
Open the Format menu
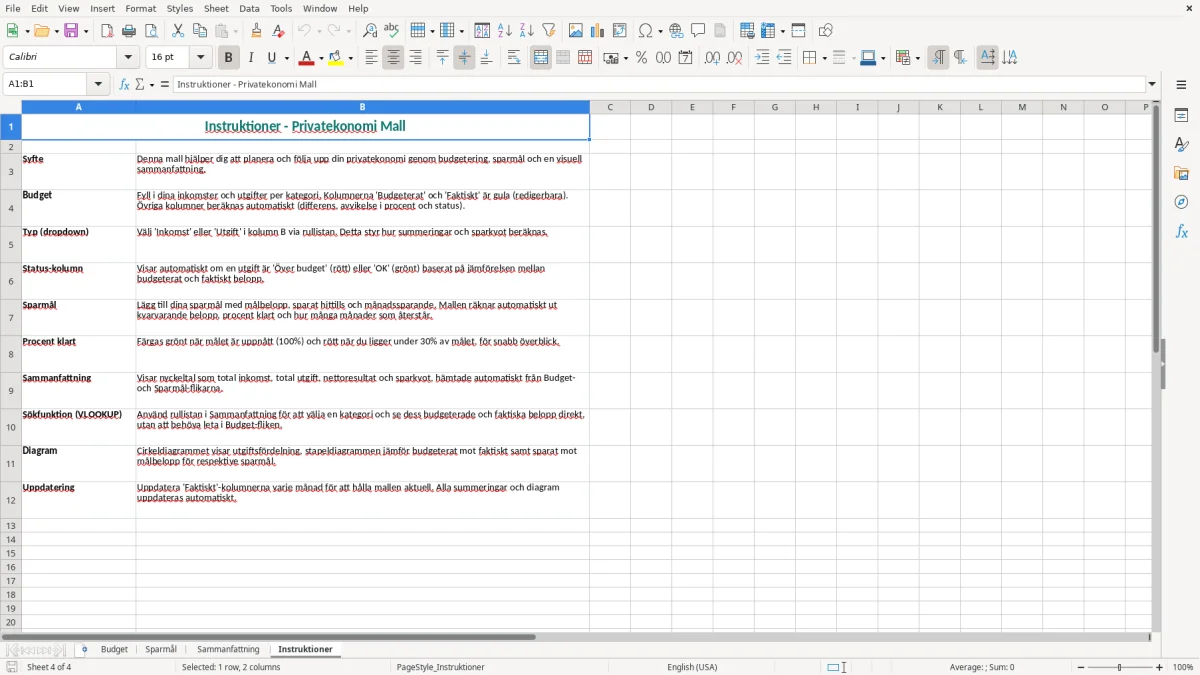(x=140, y=8)
